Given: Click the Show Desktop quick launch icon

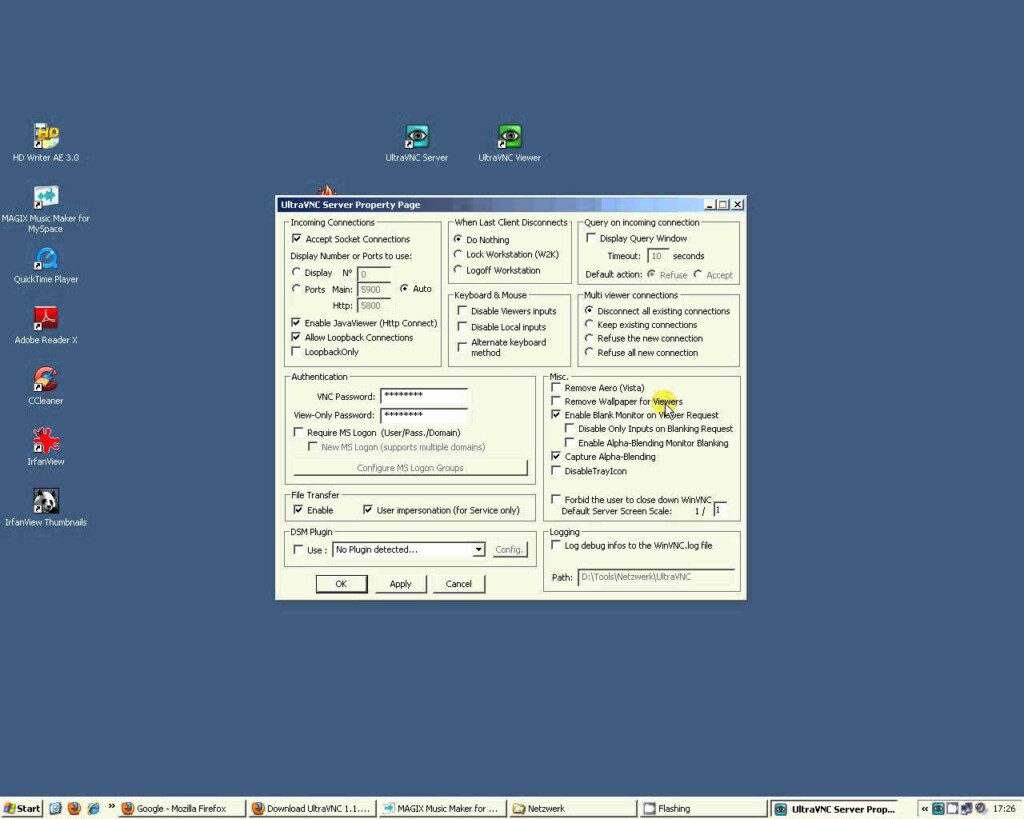Looking at the screenshot, I should pos(56,809).
